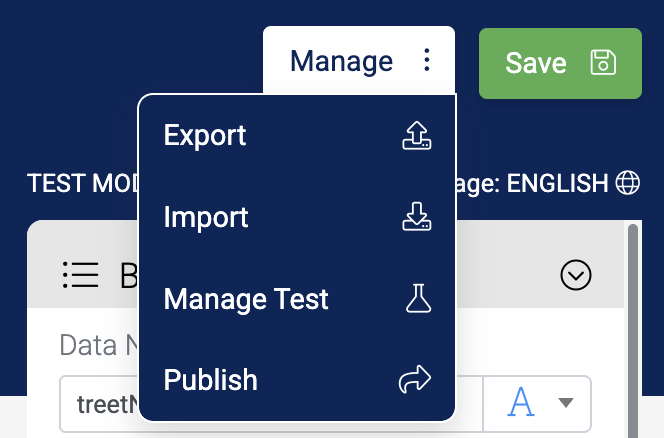Click the Publish share arrow icon
Screen dimensions: 664x438
tap(415, 379)
